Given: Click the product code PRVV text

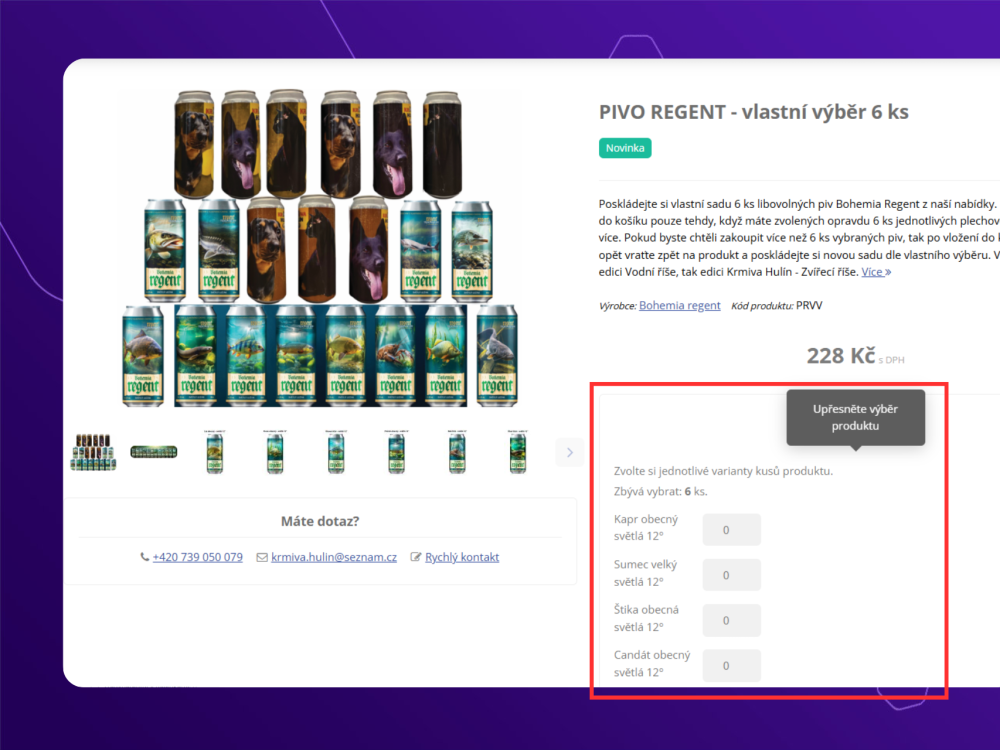Looking at the screenshot, I should [809, 305].
